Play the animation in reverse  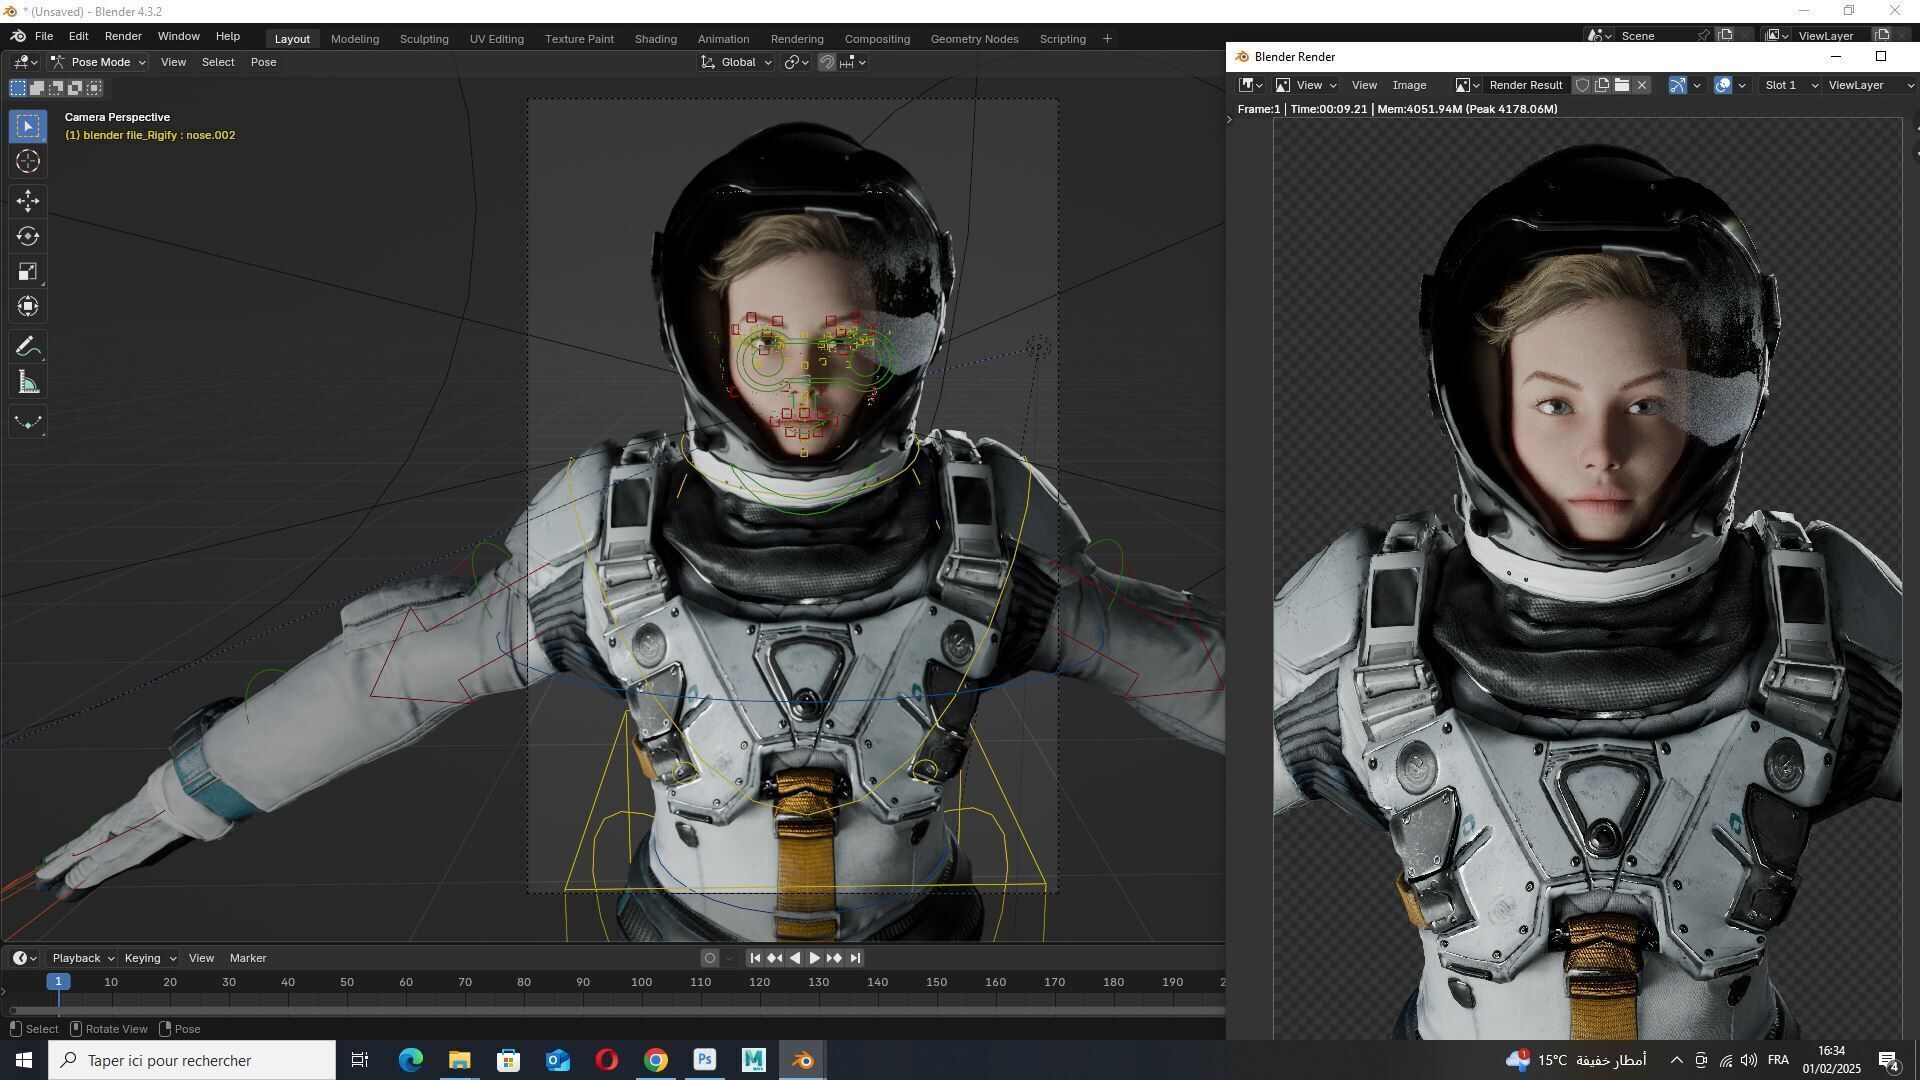[x=795, y=958]
